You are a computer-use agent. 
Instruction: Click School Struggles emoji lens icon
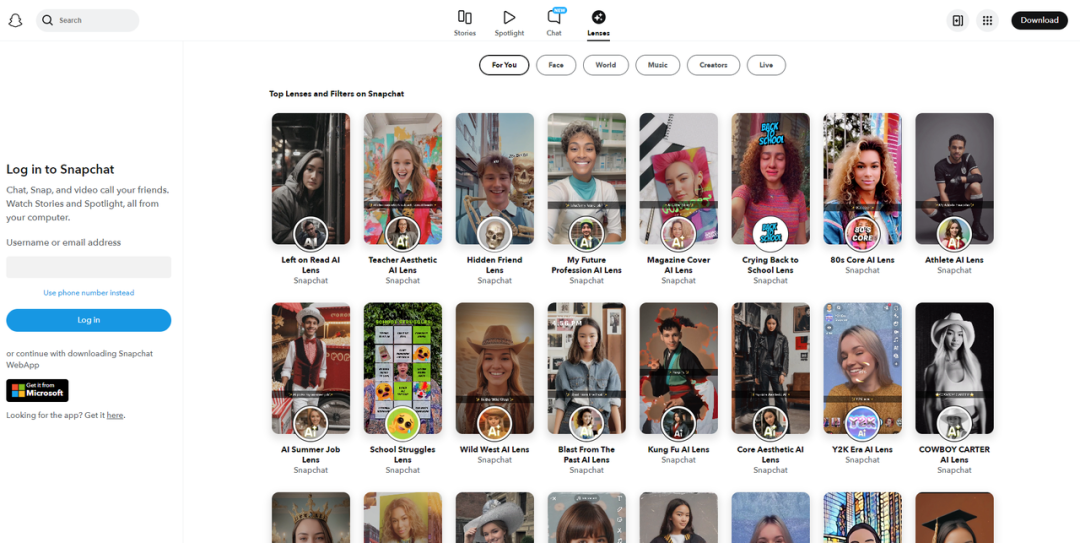pyautogui.click(x=403, y=424)
